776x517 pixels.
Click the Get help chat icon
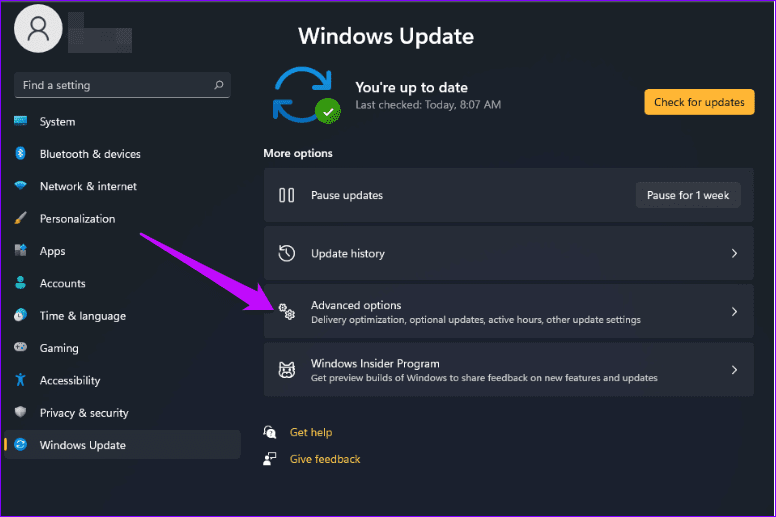click(x=270, y=432)
